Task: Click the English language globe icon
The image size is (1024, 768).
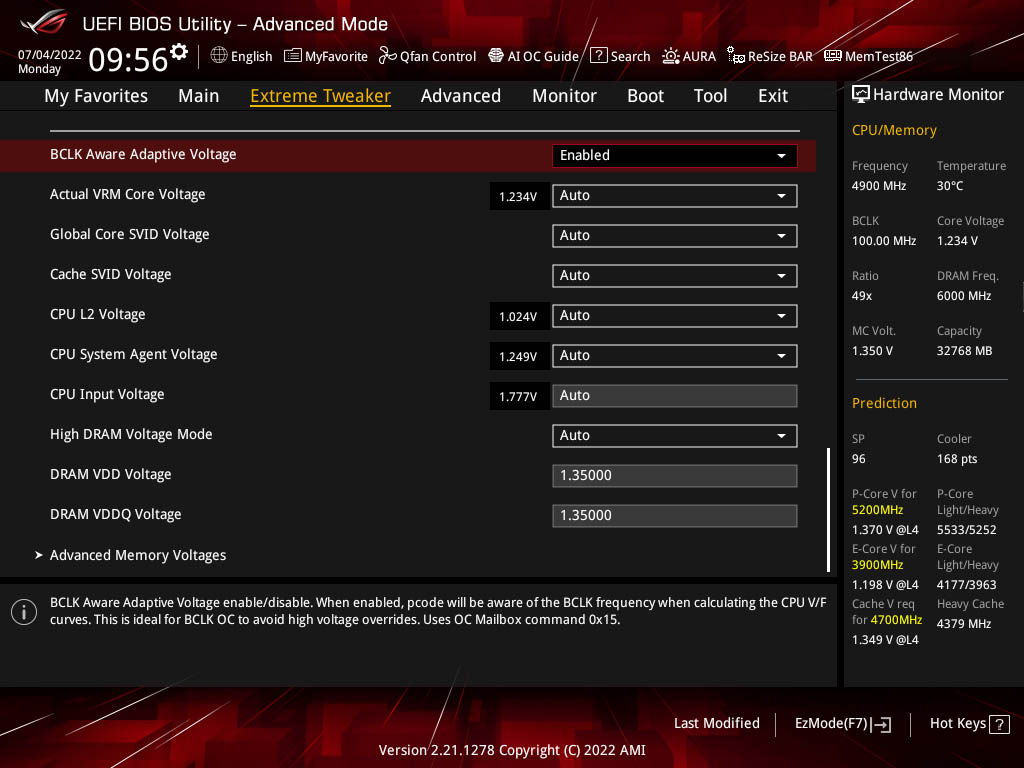Action: (x=219, y=56)
